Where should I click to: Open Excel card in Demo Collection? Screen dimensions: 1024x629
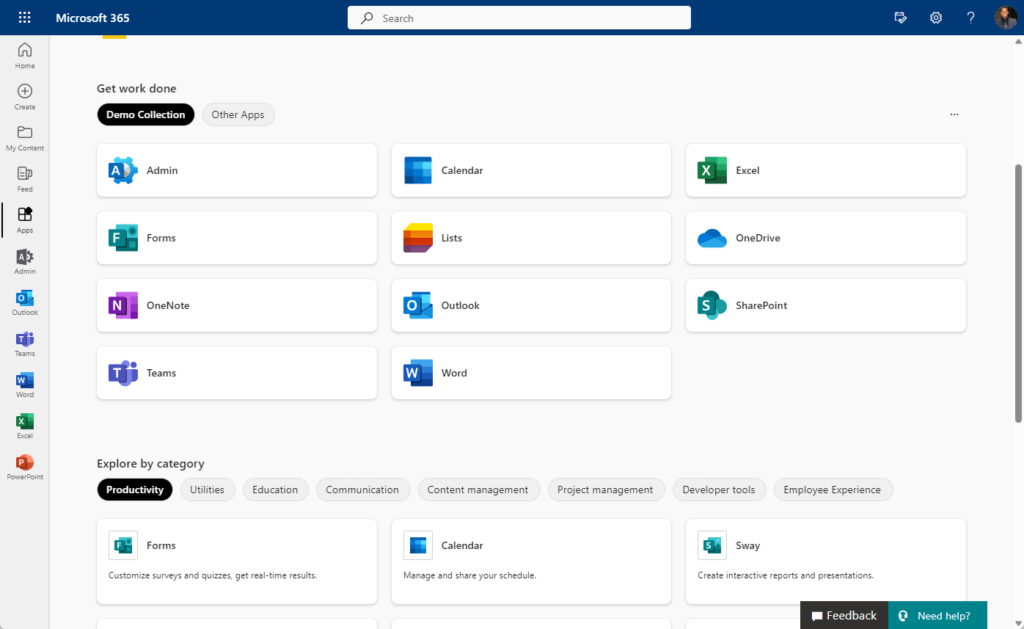pos(825,170)
